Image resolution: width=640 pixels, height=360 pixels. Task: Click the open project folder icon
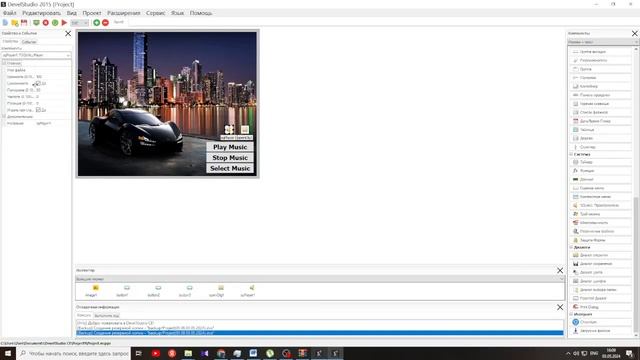point(15,22)
